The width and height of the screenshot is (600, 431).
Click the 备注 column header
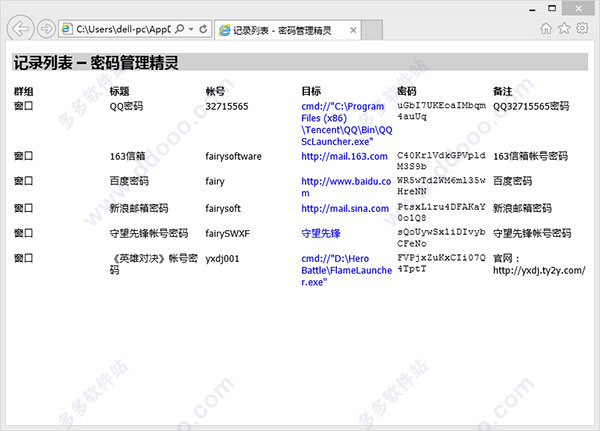502,91
